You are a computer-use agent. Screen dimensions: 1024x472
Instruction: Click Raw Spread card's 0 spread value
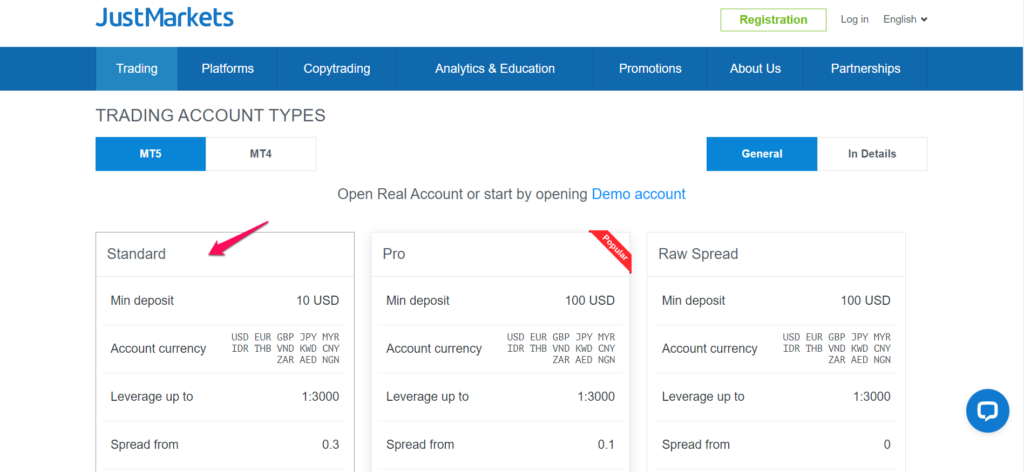point(887,445)
